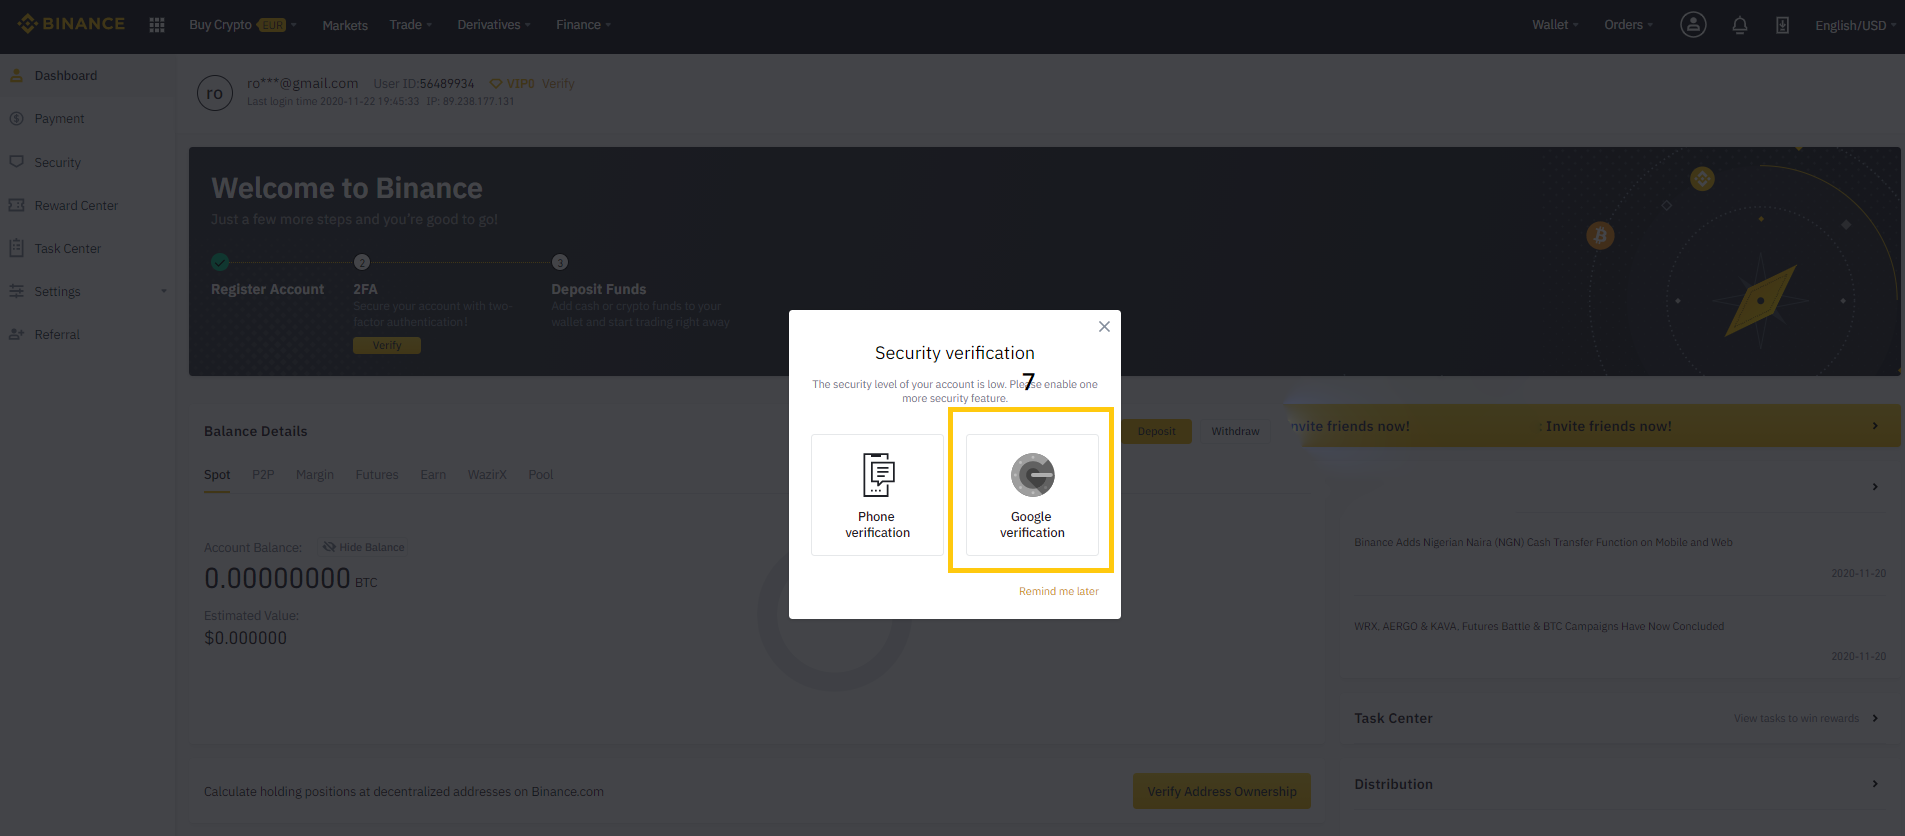
Task: Open Nigerian Naira cash transfer announcement
Action: point(1543,543)
